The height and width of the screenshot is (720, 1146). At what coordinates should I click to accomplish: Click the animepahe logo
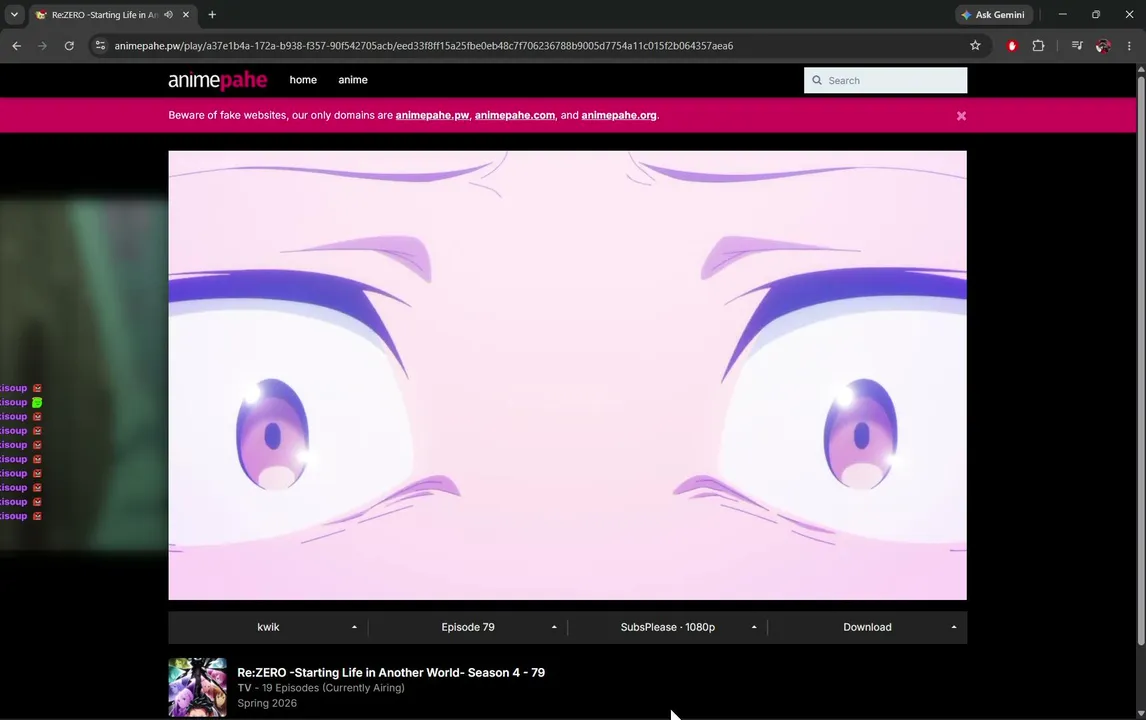(218, 80)
